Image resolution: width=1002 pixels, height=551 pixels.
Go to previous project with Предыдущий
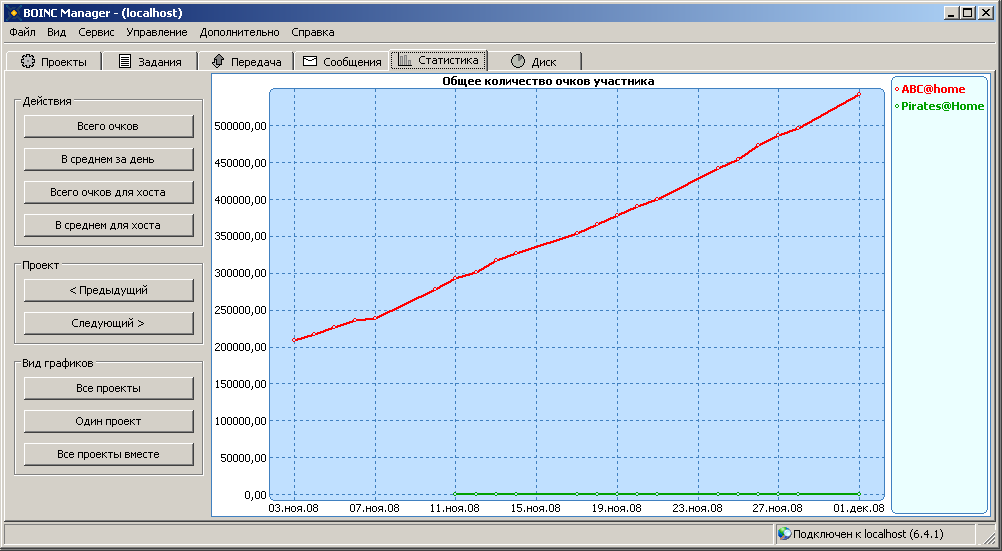pyautogui.click(x=108, y=290)
